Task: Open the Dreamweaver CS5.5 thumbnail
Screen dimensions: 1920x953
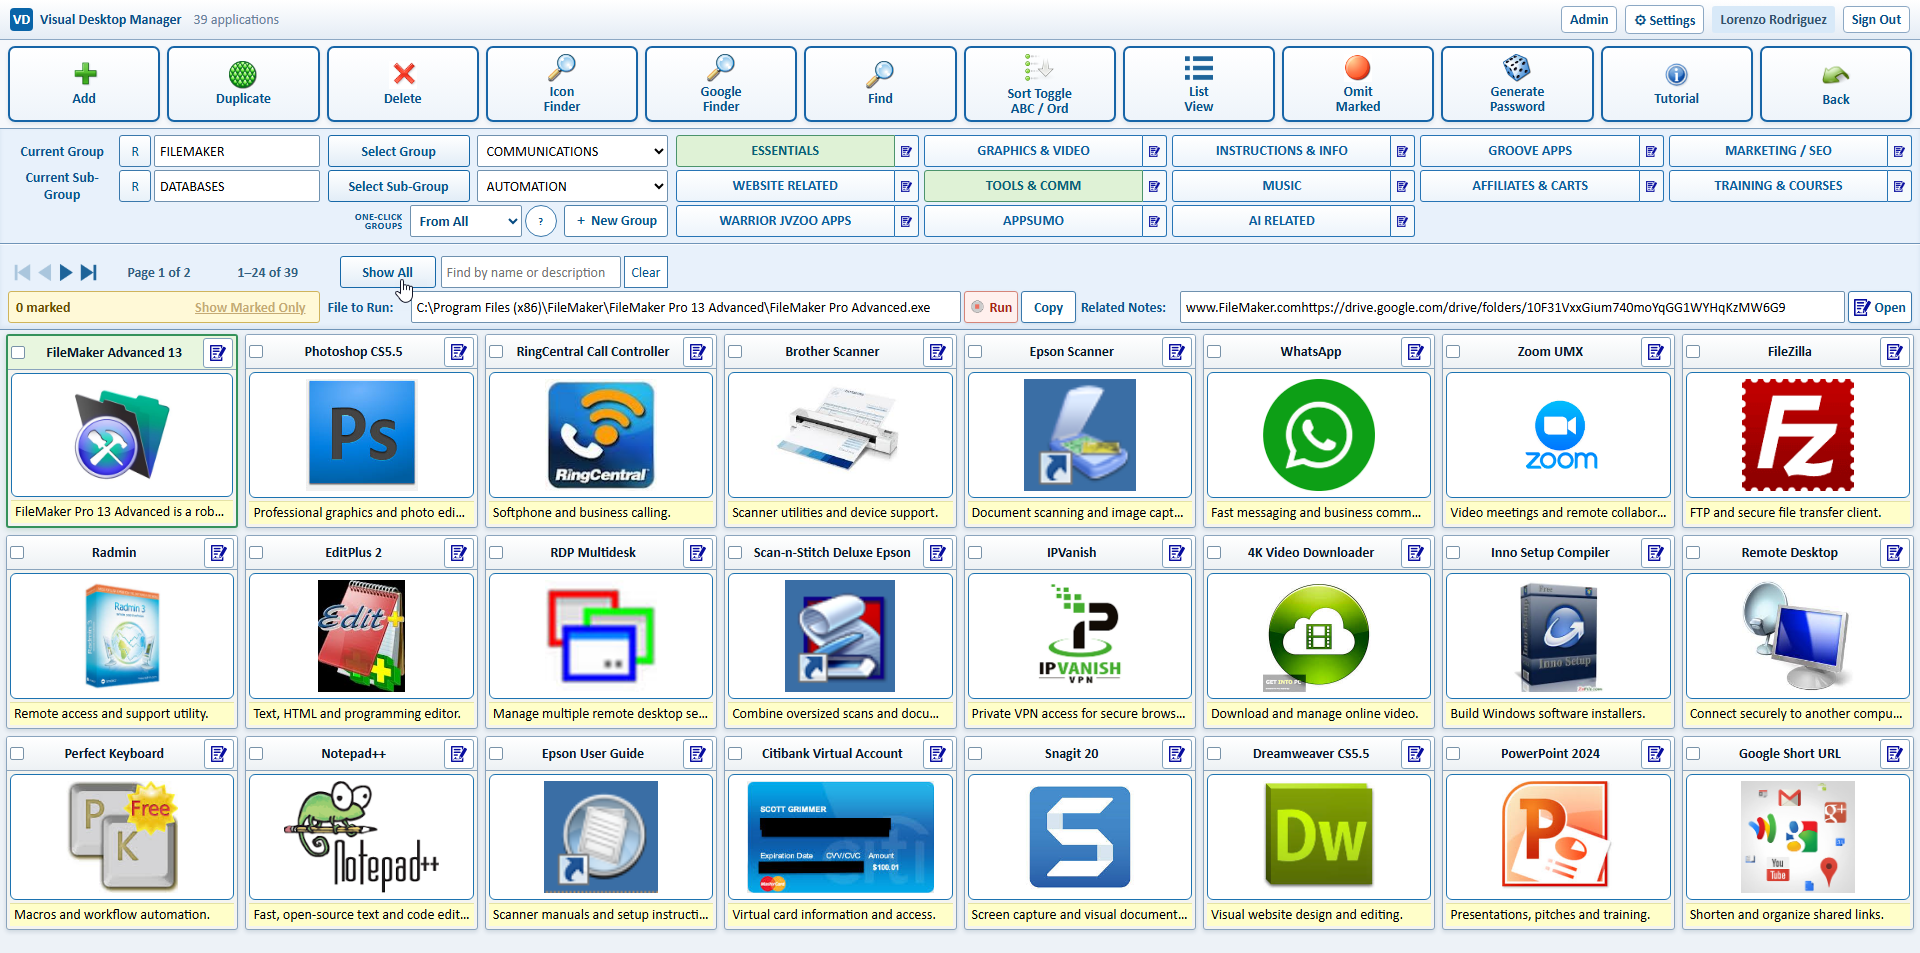Action: tap(1319, 837)
